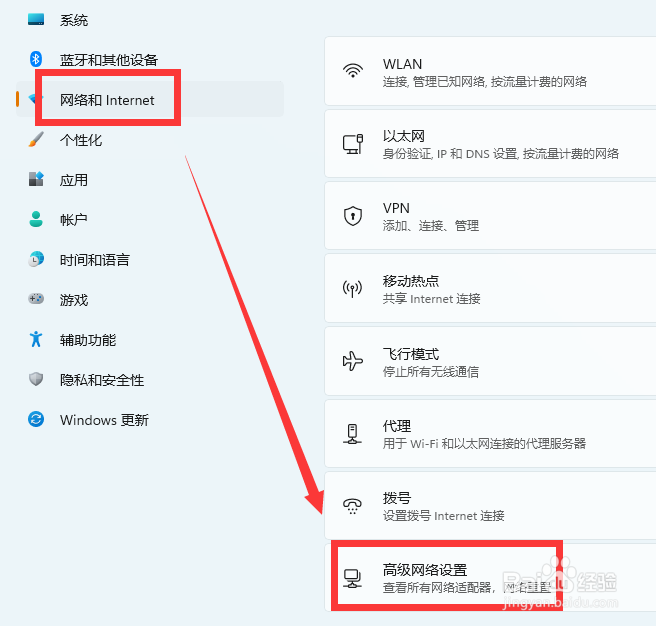The width and height of the screenshot is (656, 626).
Task: Click text 添加、连接、管理
Action: pyautogui.click(x=430, y=226)
